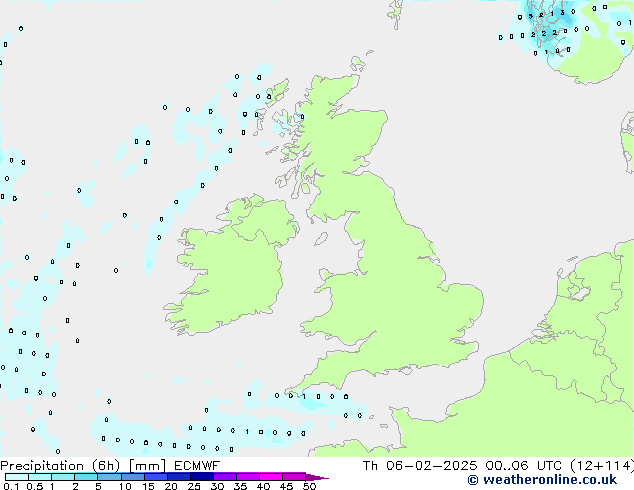The height and width of the screenshot is (490, 634).
Task: Click the 'Th 06-02-2025' date text
Action: point(420,466)
